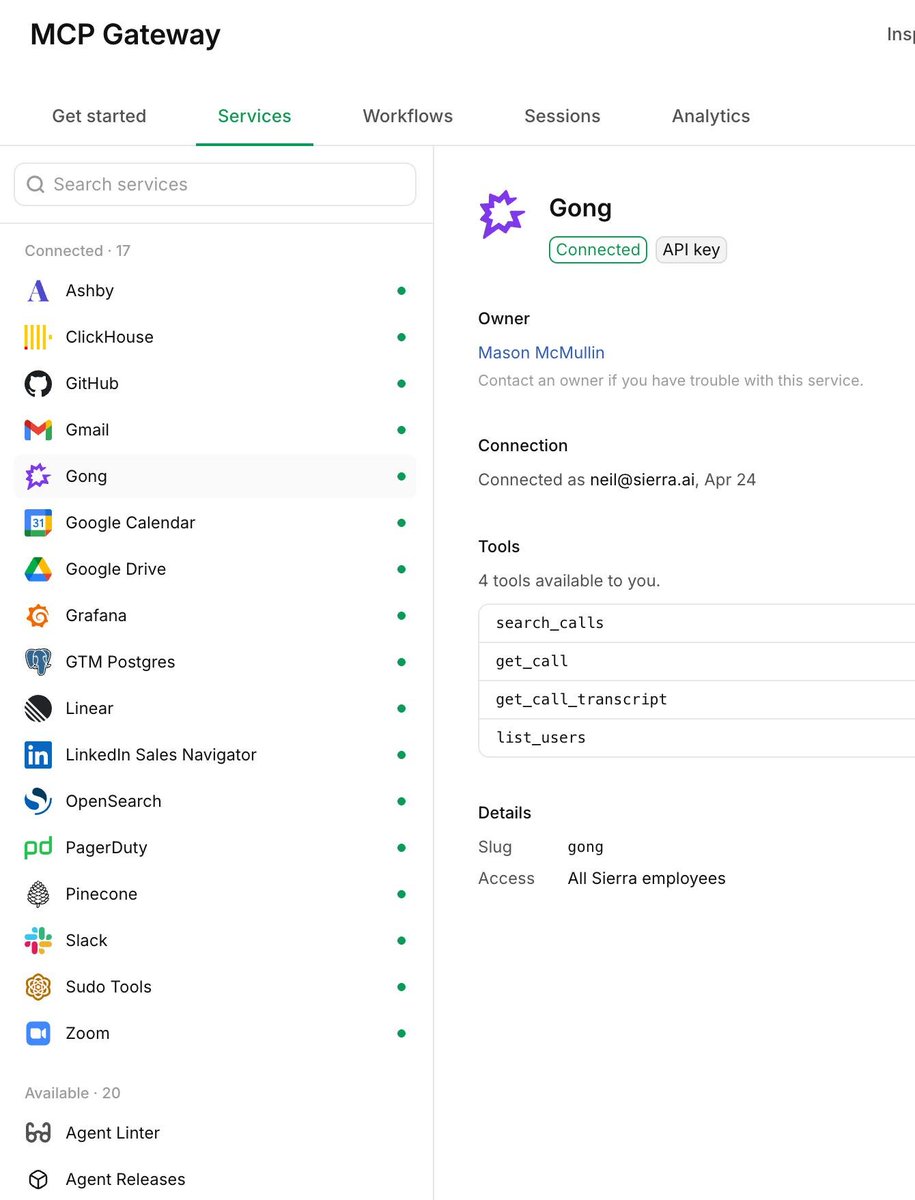Select the get_call_transcript tool row
The width and height of the screenshot is (915, 1200).
[x=696, y=699]
